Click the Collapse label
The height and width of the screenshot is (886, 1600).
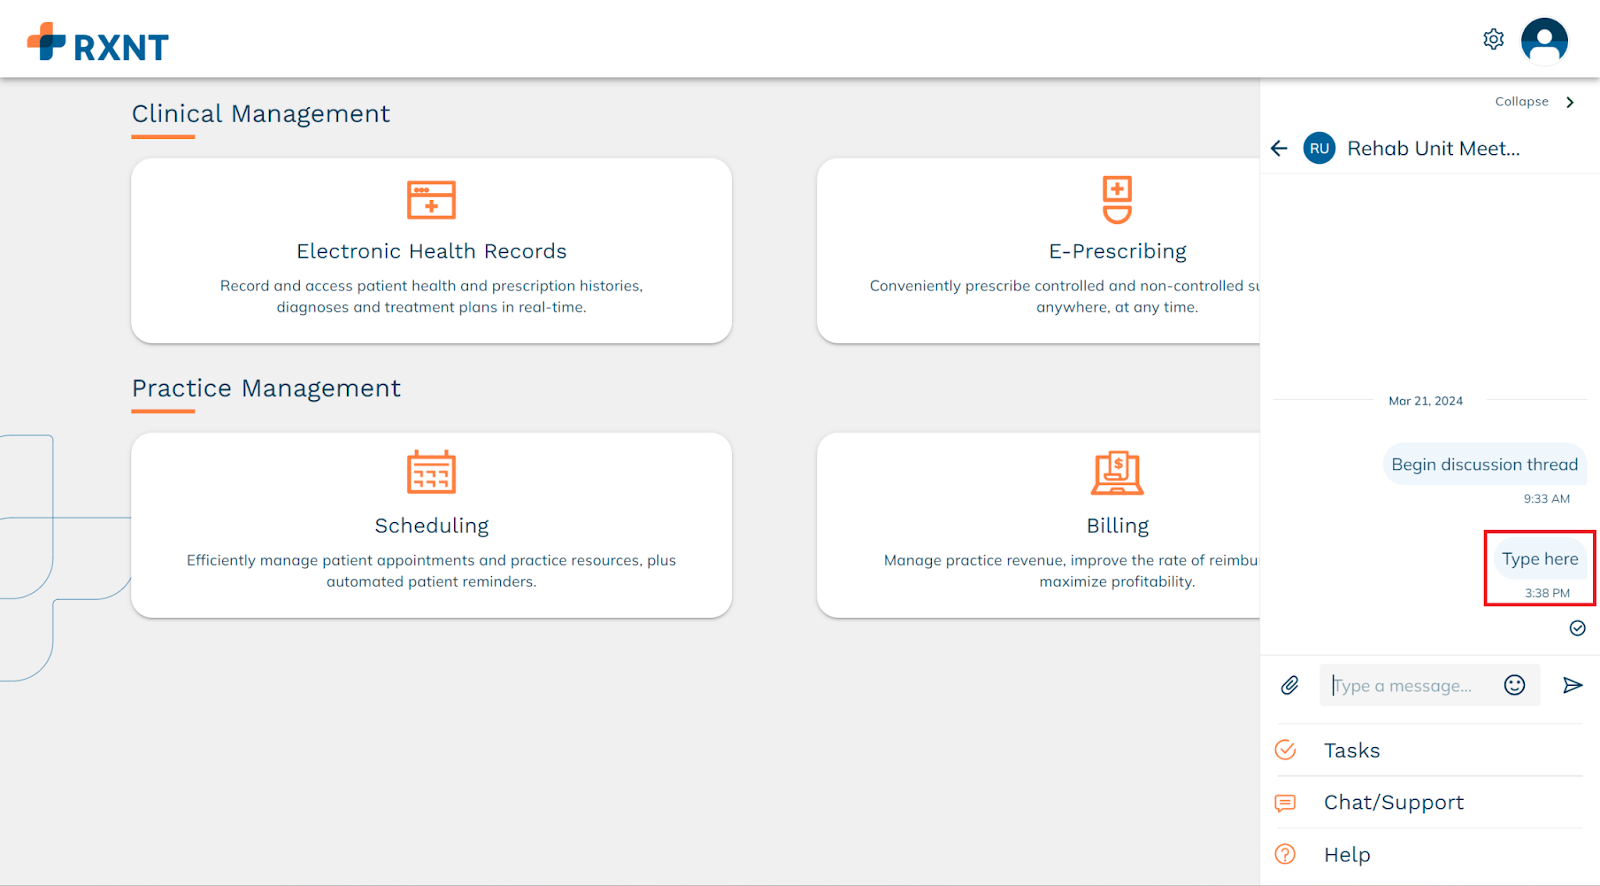pos(1521,102)
